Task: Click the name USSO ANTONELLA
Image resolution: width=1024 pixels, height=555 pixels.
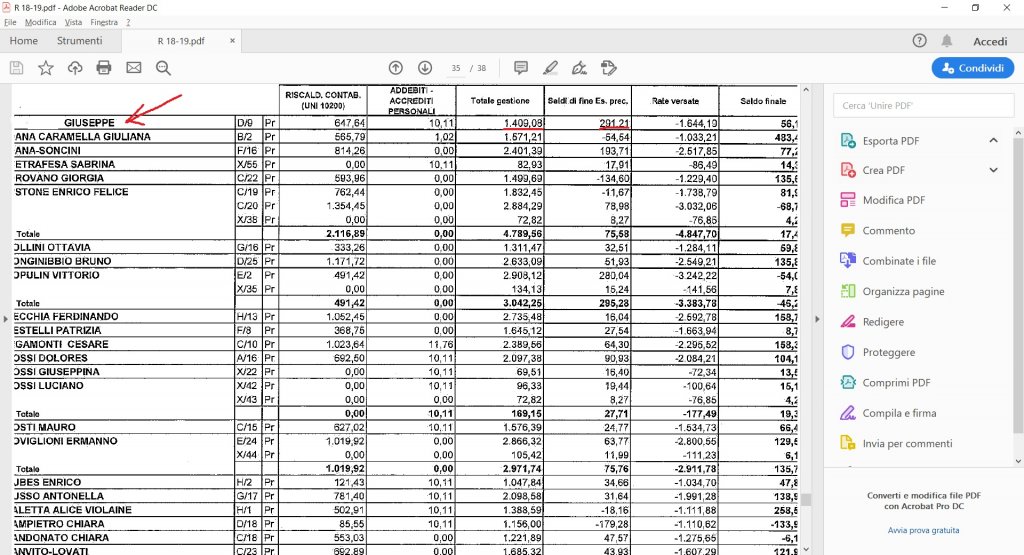Action: [59, 496]
